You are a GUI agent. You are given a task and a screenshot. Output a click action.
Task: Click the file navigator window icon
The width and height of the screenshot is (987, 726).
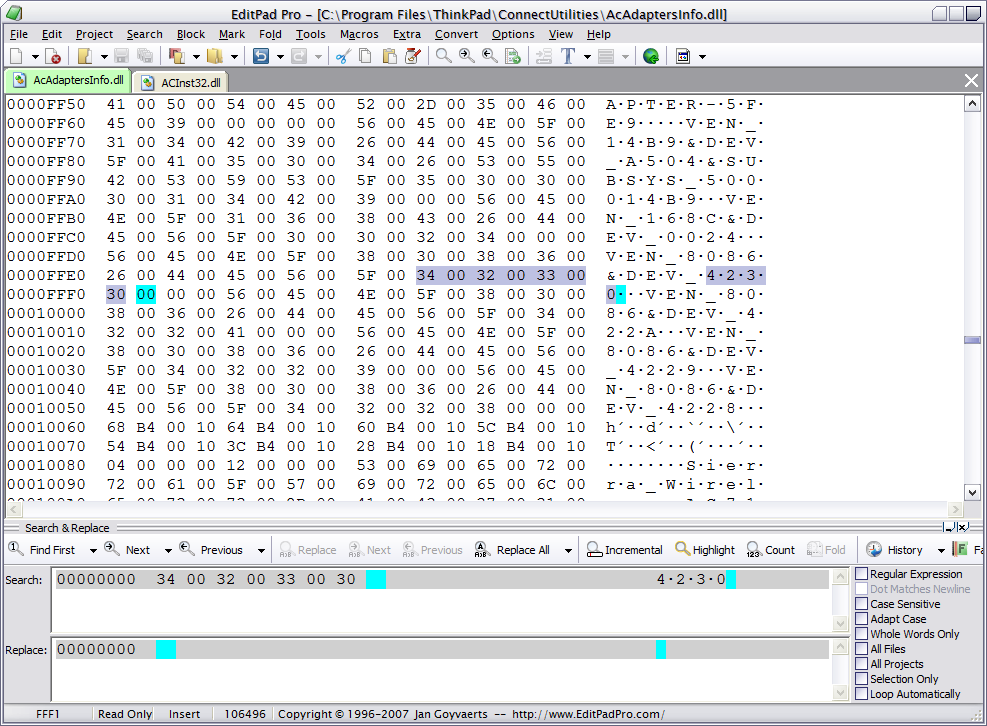click(x=683, y=57)
